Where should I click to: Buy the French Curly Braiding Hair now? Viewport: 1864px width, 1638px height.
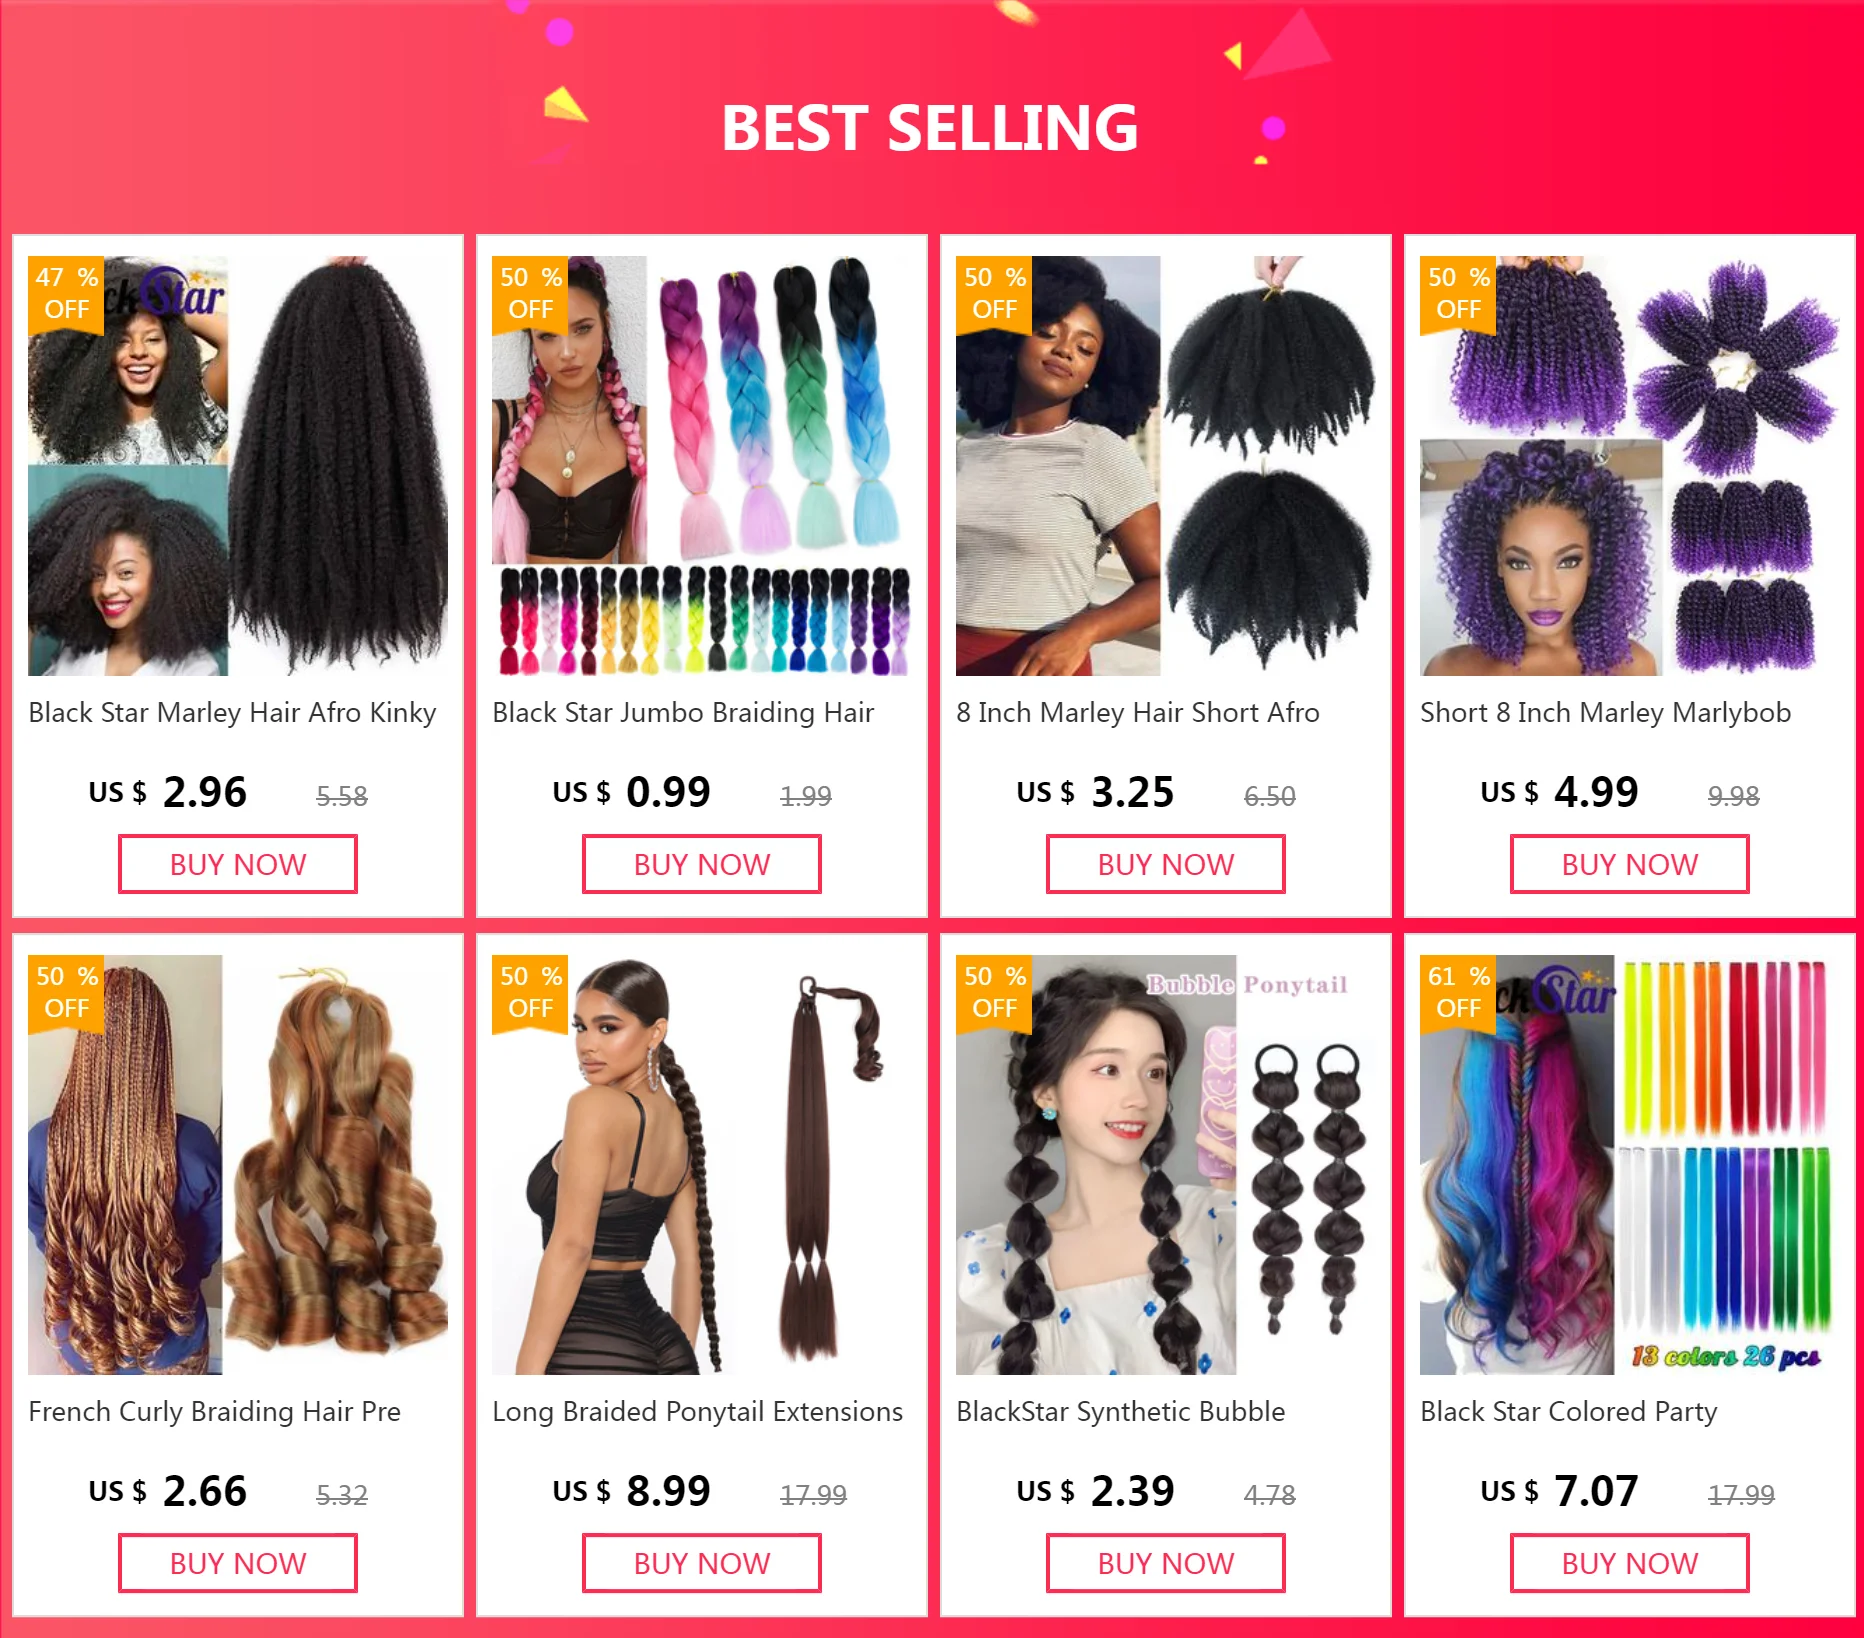click(x=238, y=1563)
